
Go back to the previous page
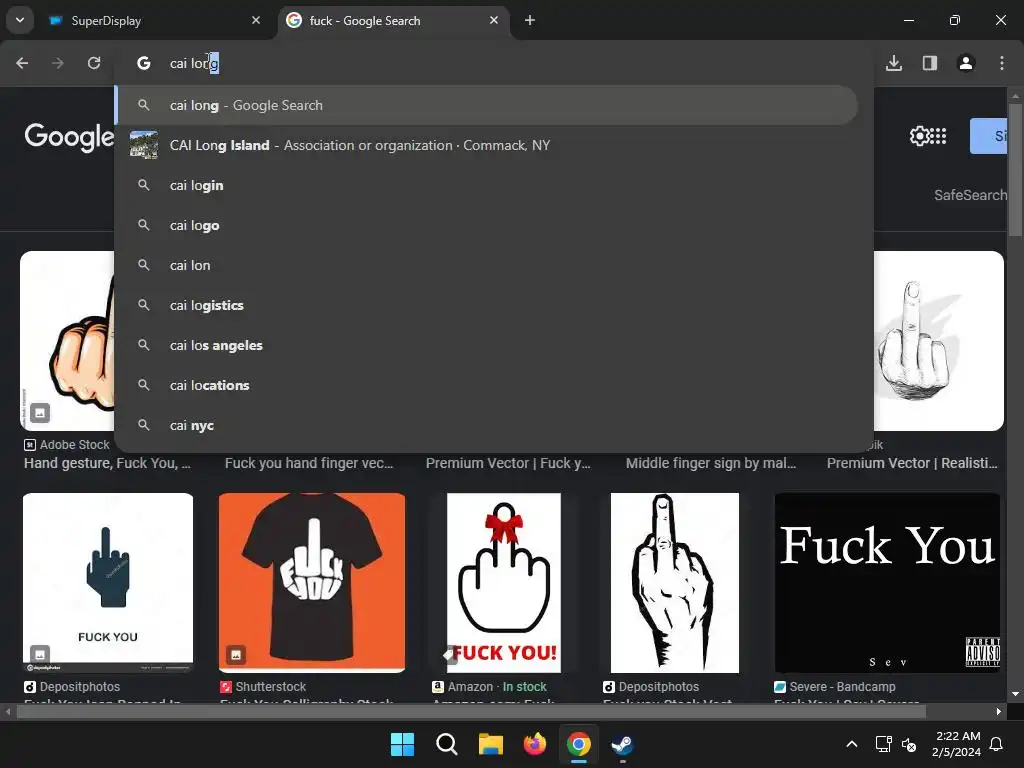click(x=22, y=63)
